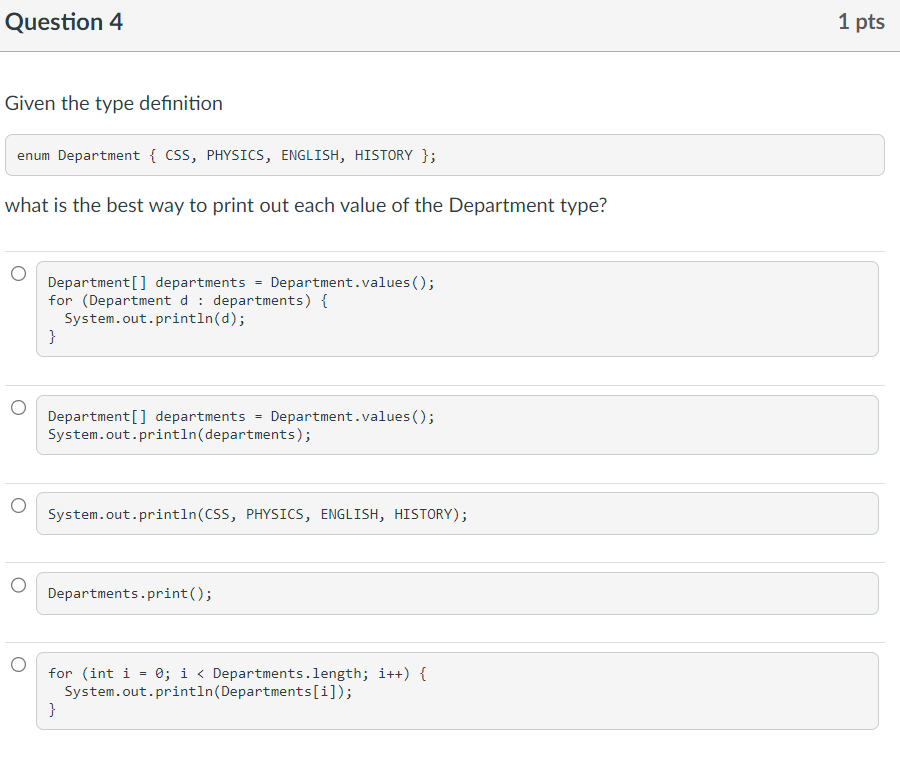Select the radio button for Departments.print() answer
The height and width of the screenshot is (760, 900).
pos(18,585)
